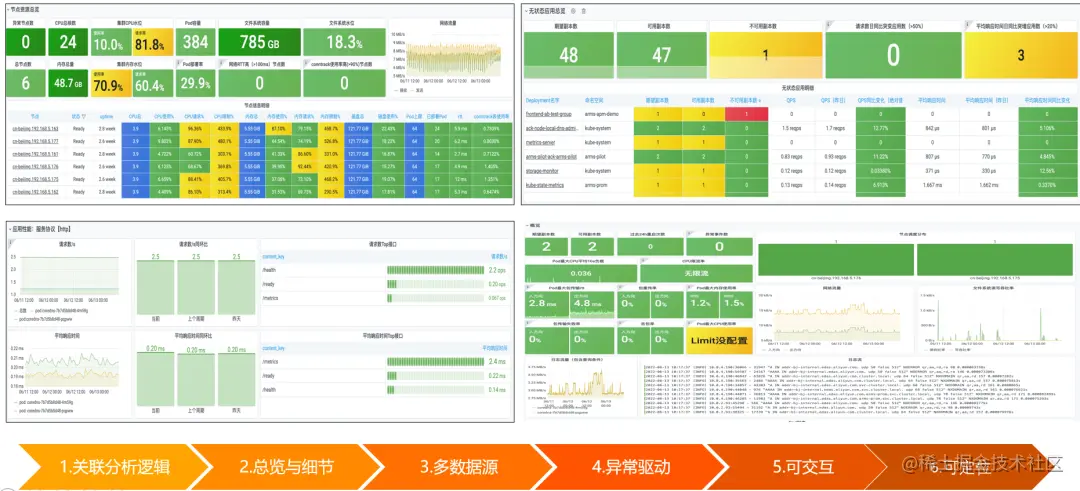Click Pod容量 stat showing 384
The height and width of the screenshot is (491, 1080).
point(196,42)
